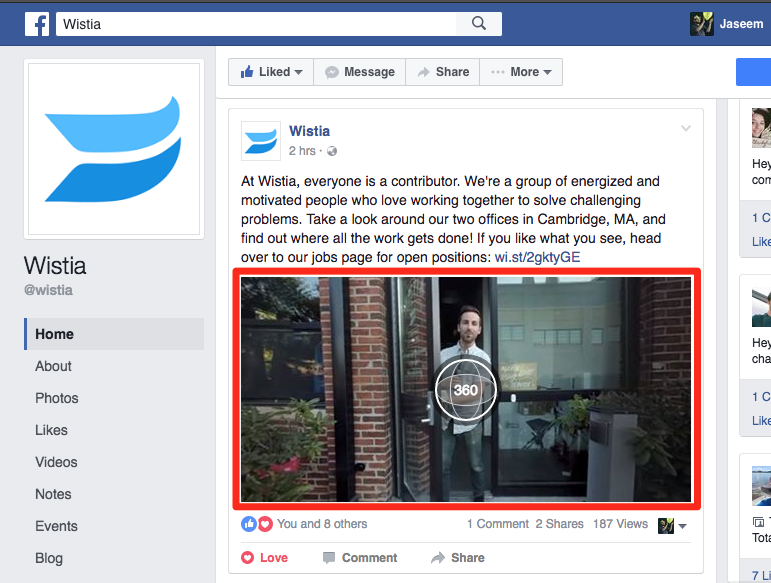Expand the post options chevron
The image size is (771, 583).
click(x=686, y=128)
